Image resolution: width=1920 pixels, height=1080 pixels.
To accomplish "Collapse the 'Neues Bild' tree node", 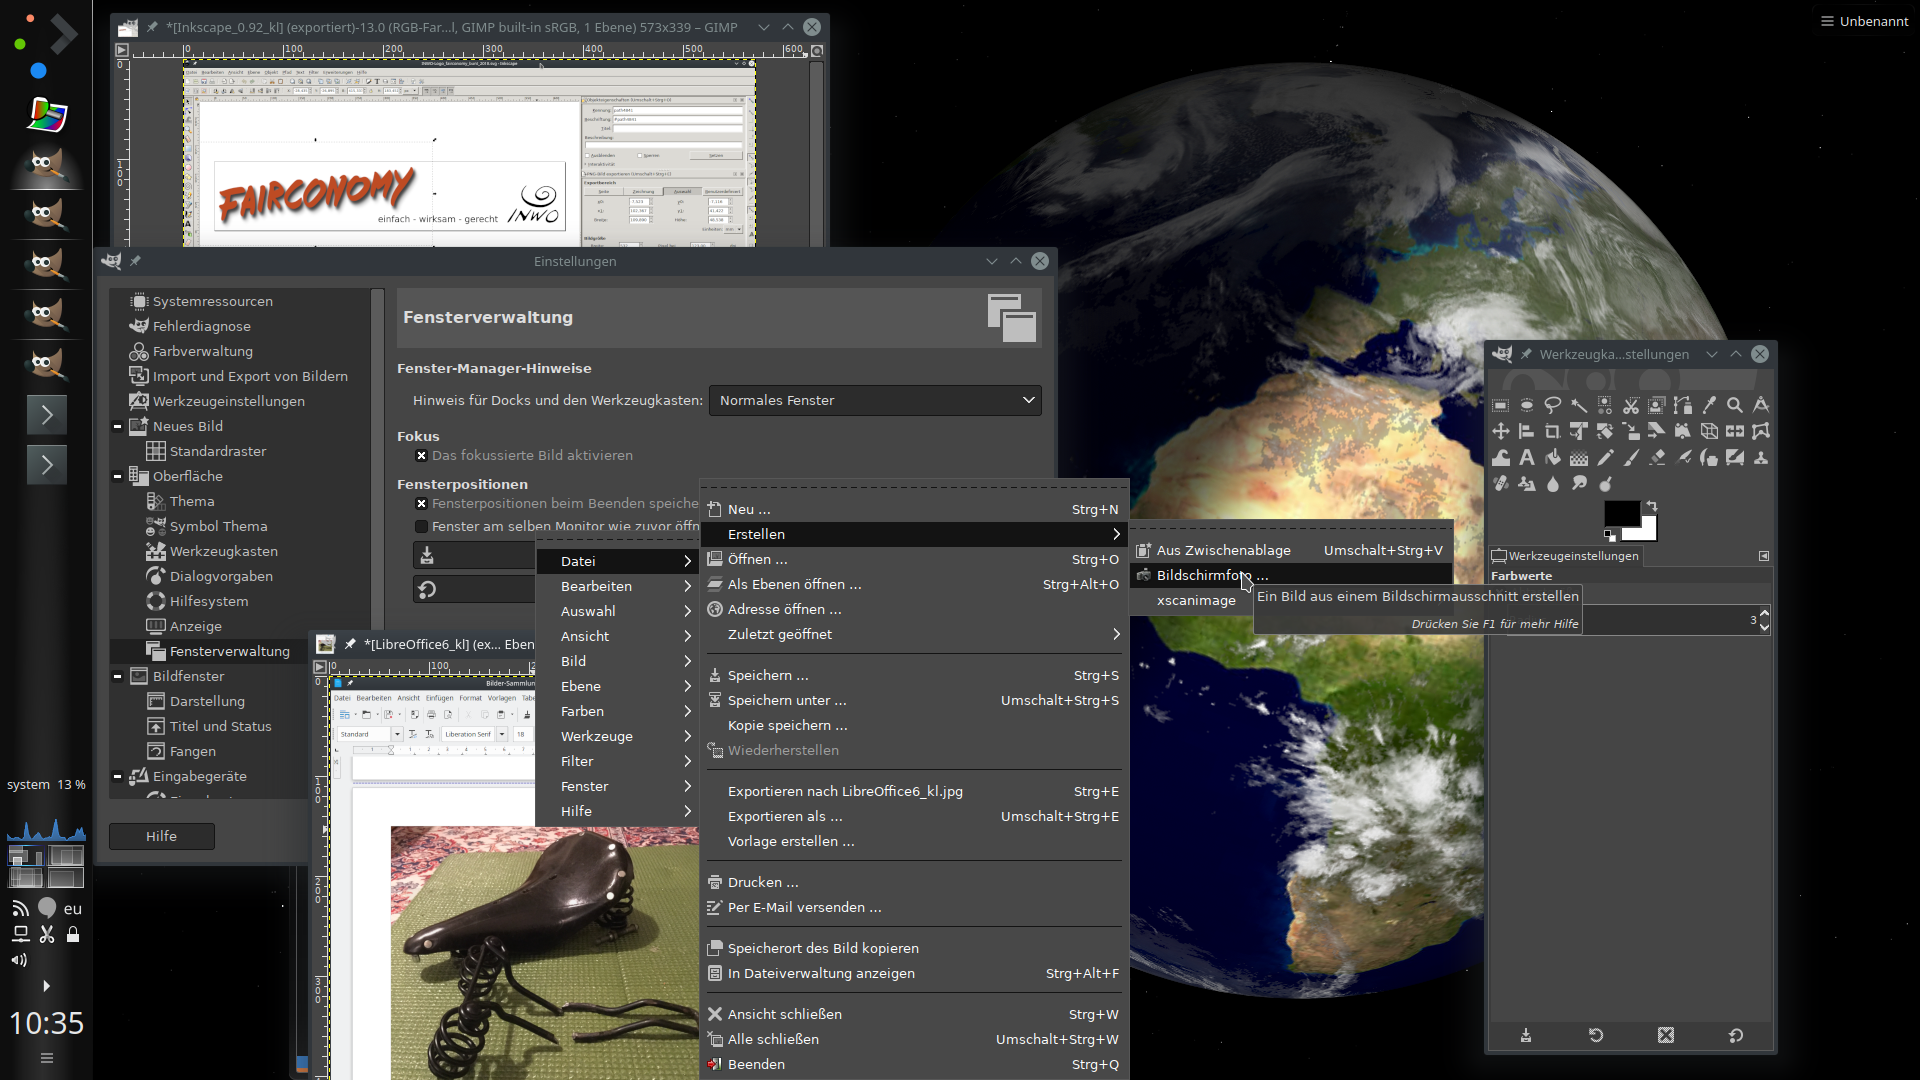I will (x=117, y=427).
